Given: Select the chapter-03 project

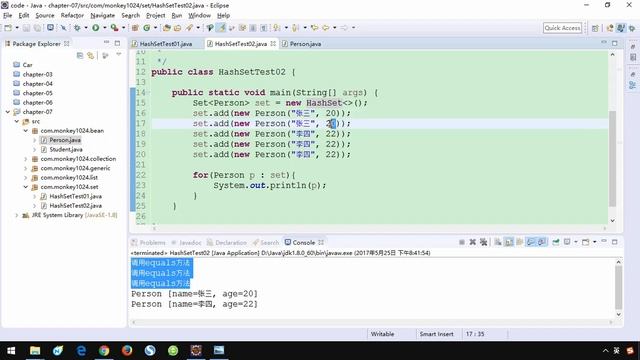Looking at the screenshot, I should [x=38, y=74].
